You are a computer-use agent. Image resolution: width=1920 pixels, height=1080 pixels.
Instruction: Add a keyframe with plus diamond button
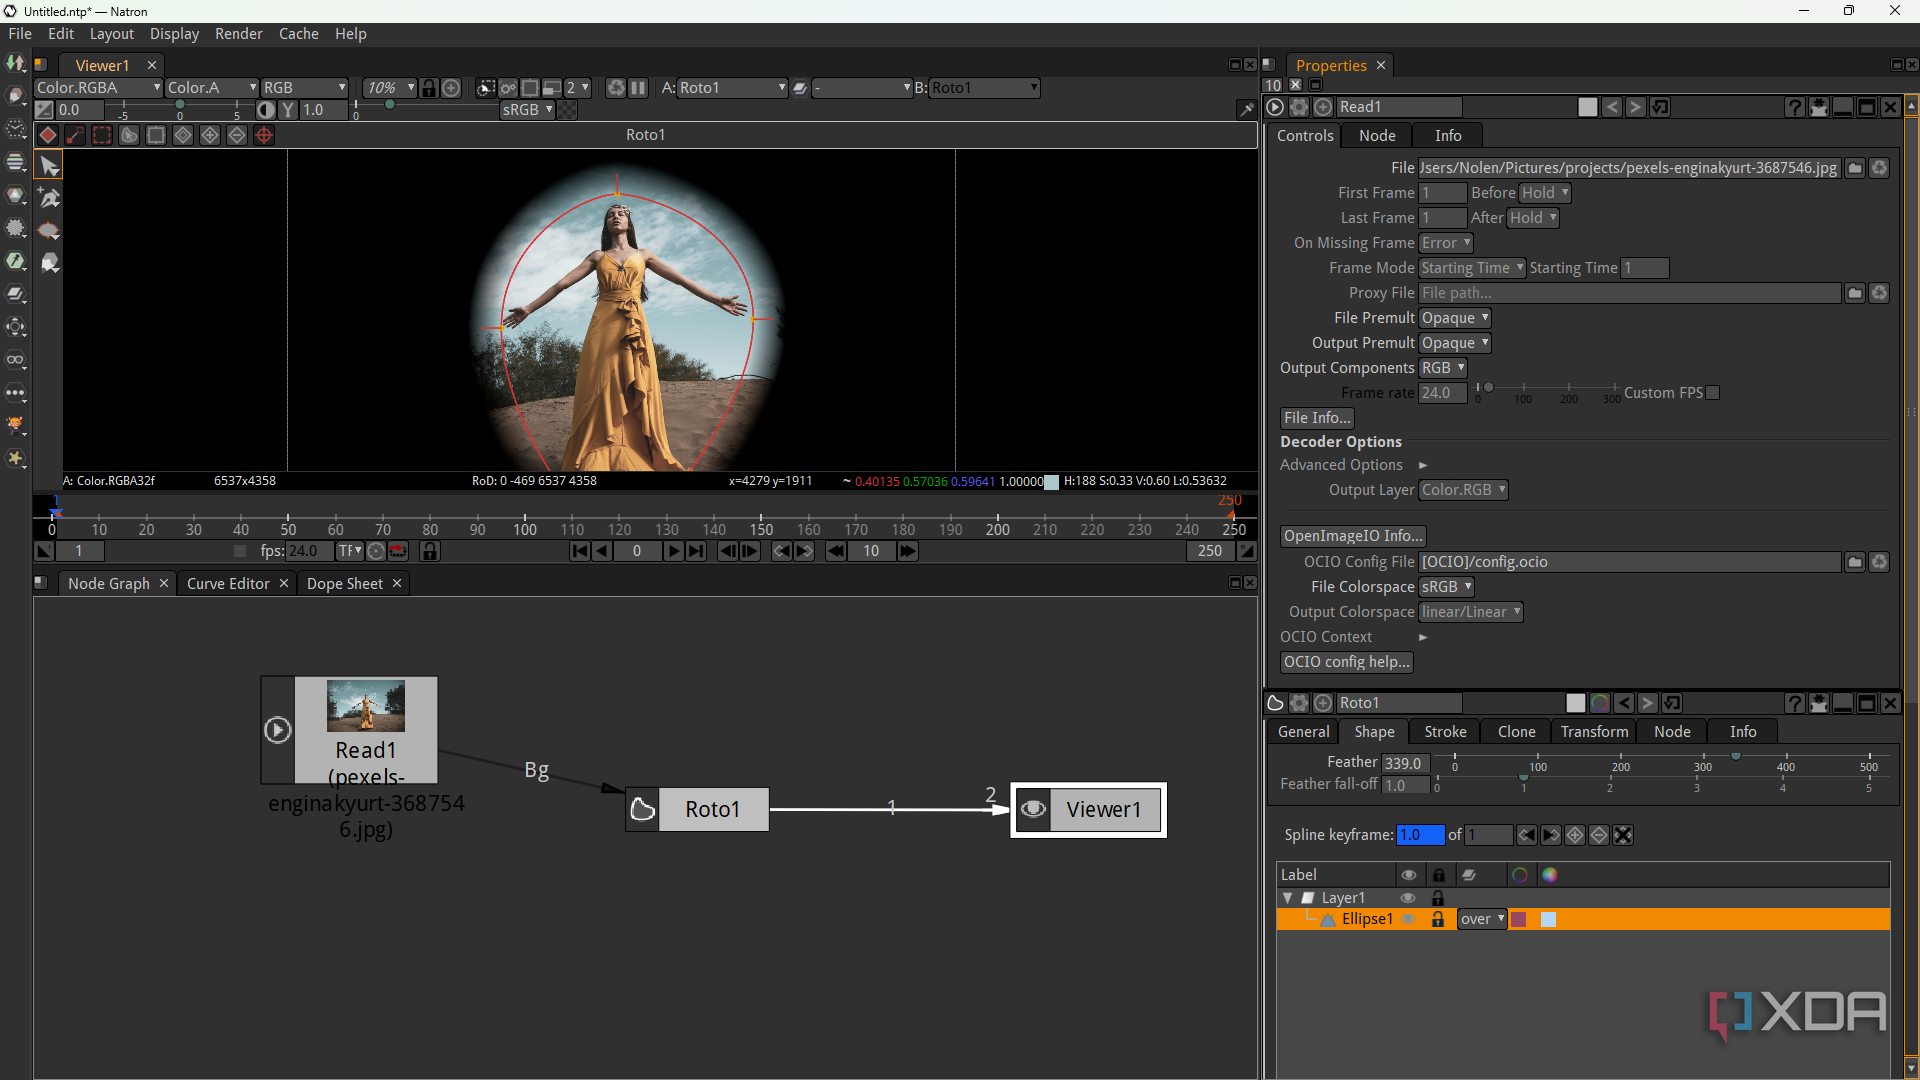pyautogui.click(x=210, y=135)
